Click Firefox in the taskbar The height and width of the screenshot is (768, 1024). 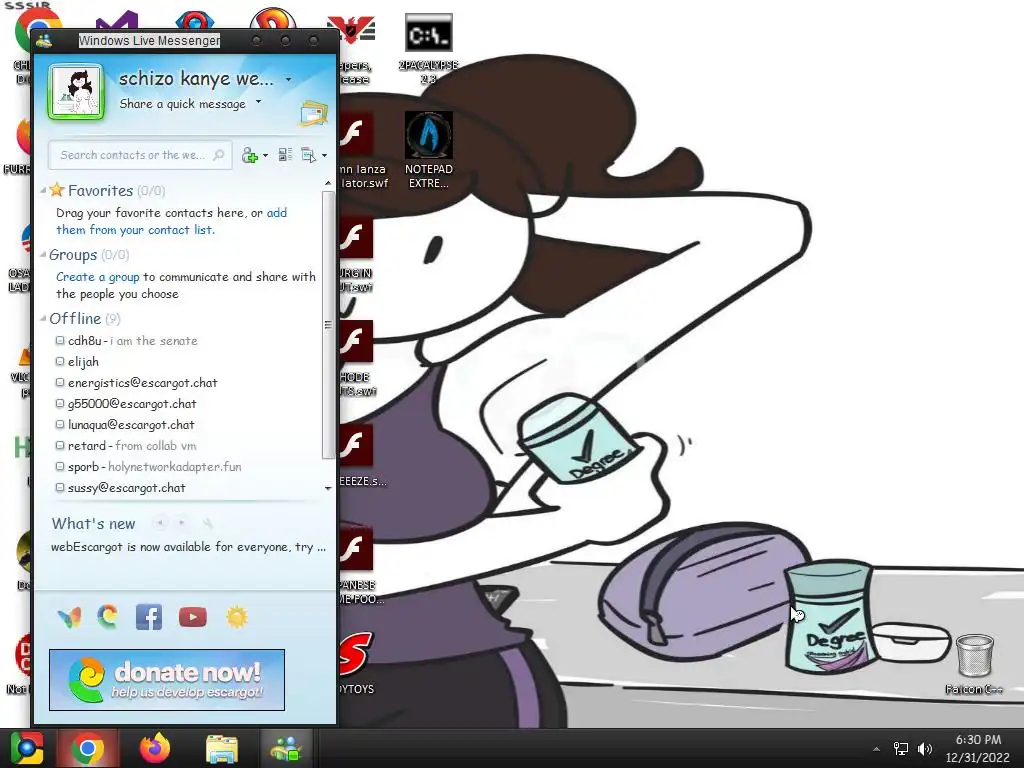(x=155, y=748)
